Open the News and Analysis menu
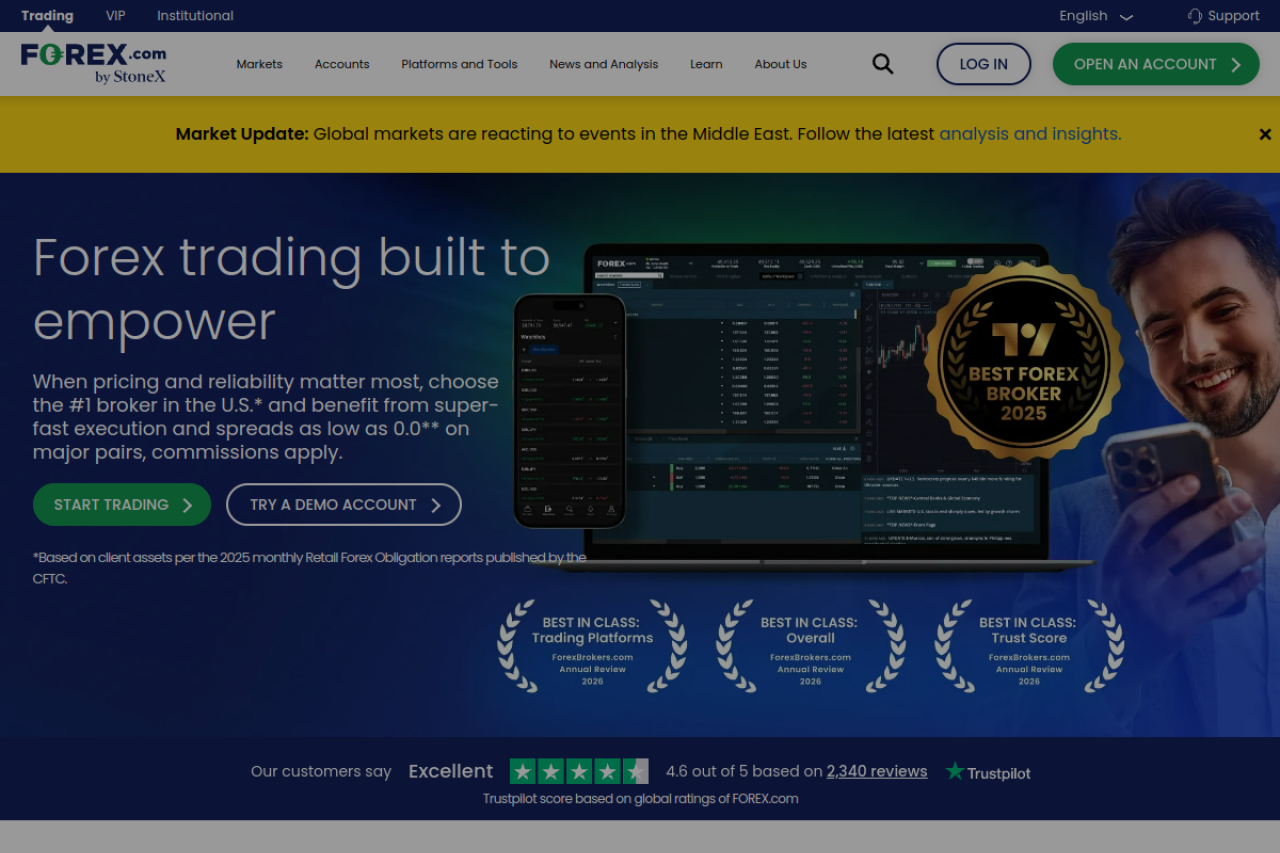The width and height of the screenshot is (1280, 853). point(603,64)
